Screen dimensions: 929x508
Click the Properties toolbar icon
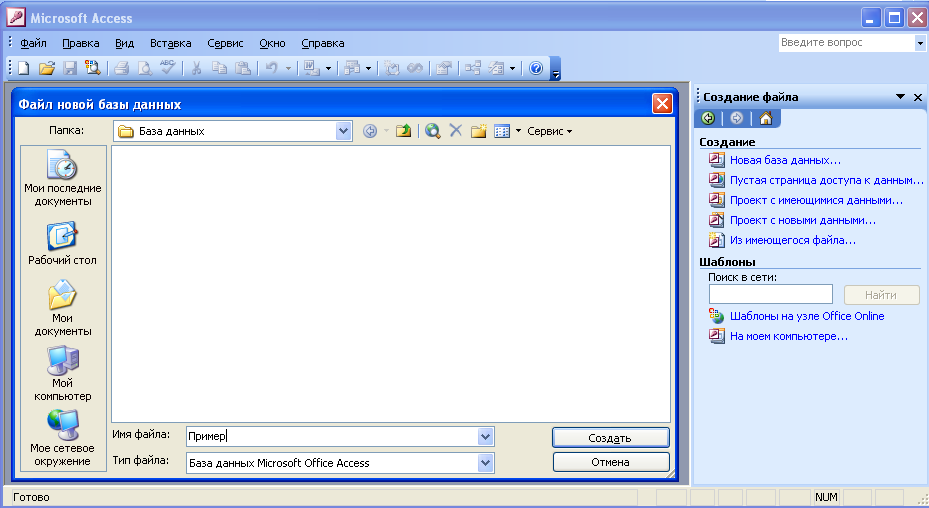443,69
